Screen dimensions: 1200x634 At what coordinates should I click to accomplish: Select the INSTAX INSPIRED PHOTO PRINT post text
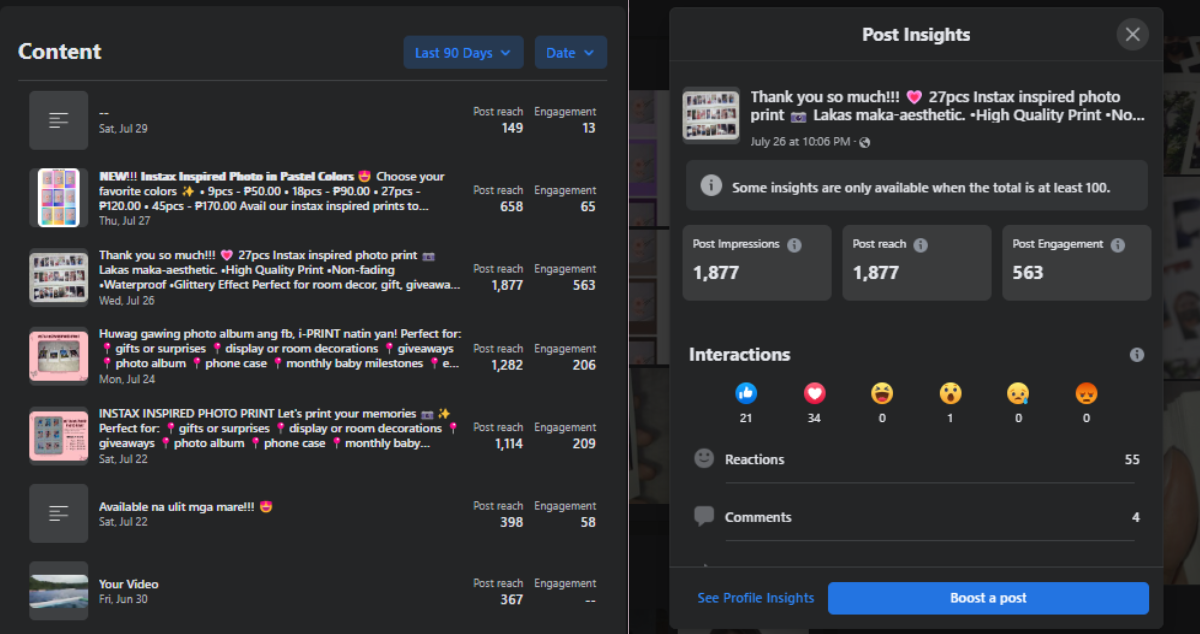(x=279, y=428)
